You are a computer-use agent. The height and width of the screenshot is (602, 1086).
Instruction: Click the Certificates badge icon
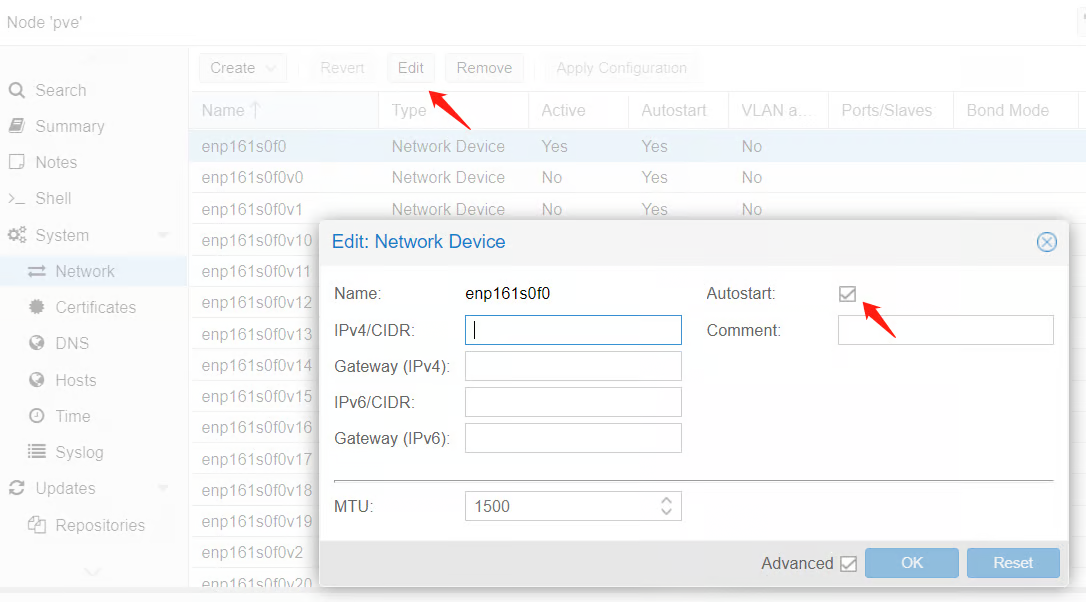pos(37,308)
